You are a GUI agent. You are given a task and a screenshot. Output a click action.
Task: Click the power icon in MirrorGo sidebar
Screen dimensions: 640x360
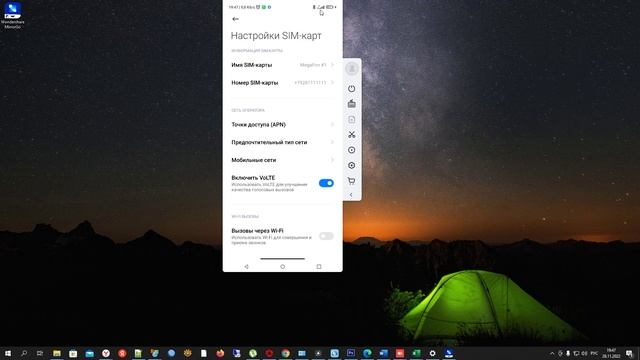click(x=351, y=89)
